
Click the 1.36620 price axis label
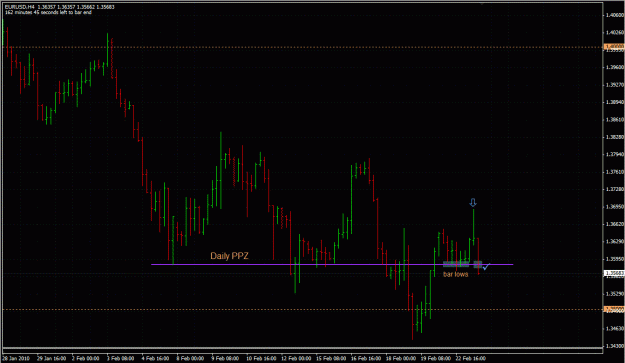click(x=615, y=224)
